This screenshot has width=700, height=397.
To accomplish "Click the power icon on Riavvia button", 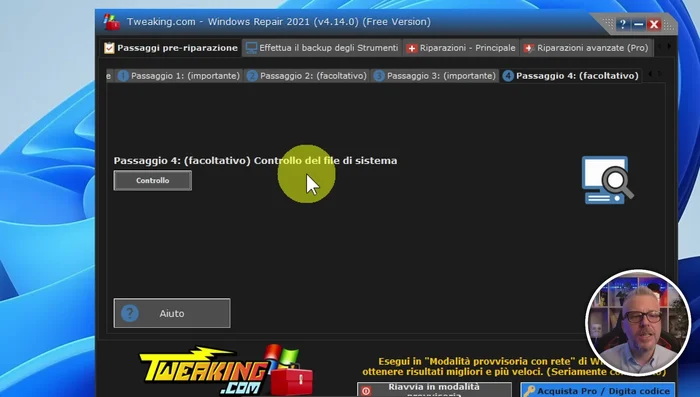I will point(366,391).
